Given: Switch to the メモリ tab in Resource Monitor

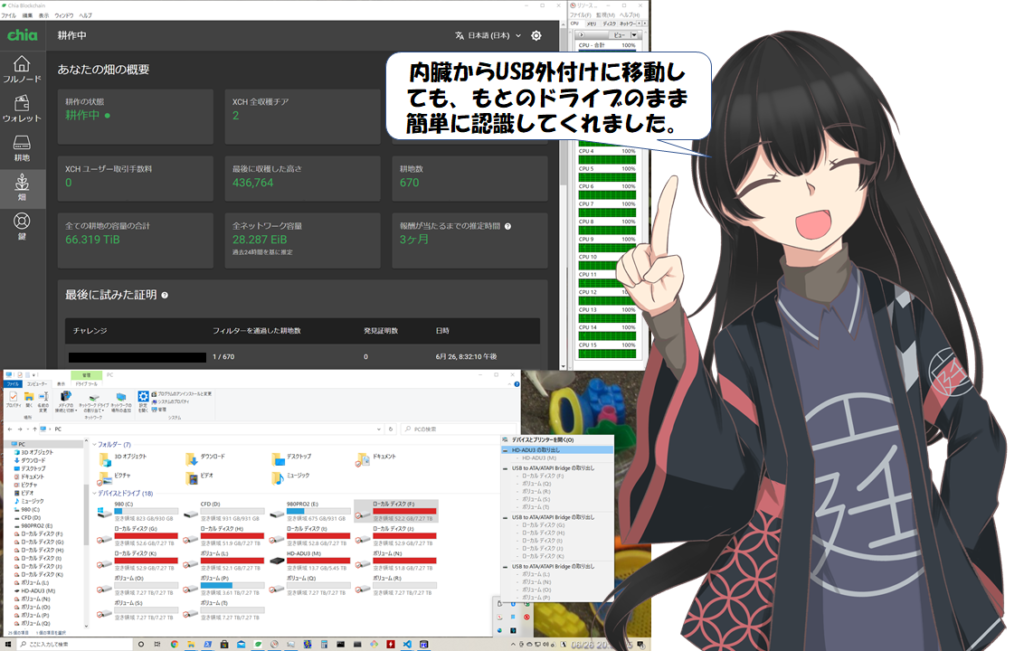Looking at the screenshot, I should (591, 24).
